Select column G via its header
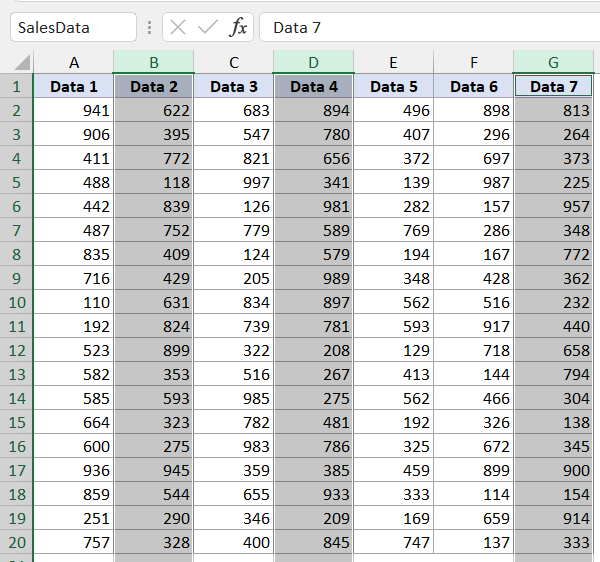The height and width of the screenshot is (562, 600). coord(554,62)
